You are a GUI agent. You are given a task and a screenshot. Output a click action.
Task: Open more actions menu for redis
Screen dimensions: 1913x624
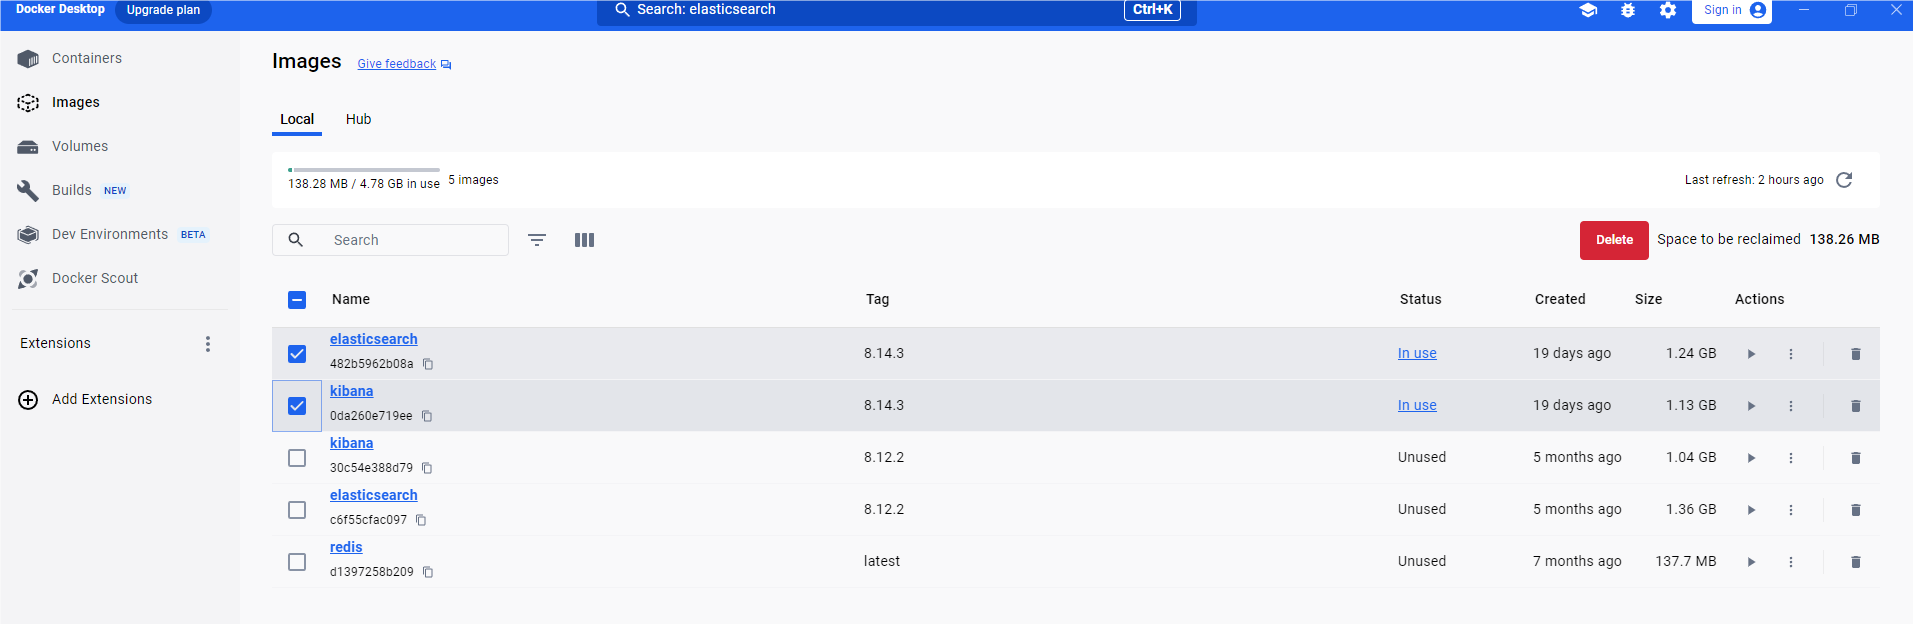[x=1791, y=562]
